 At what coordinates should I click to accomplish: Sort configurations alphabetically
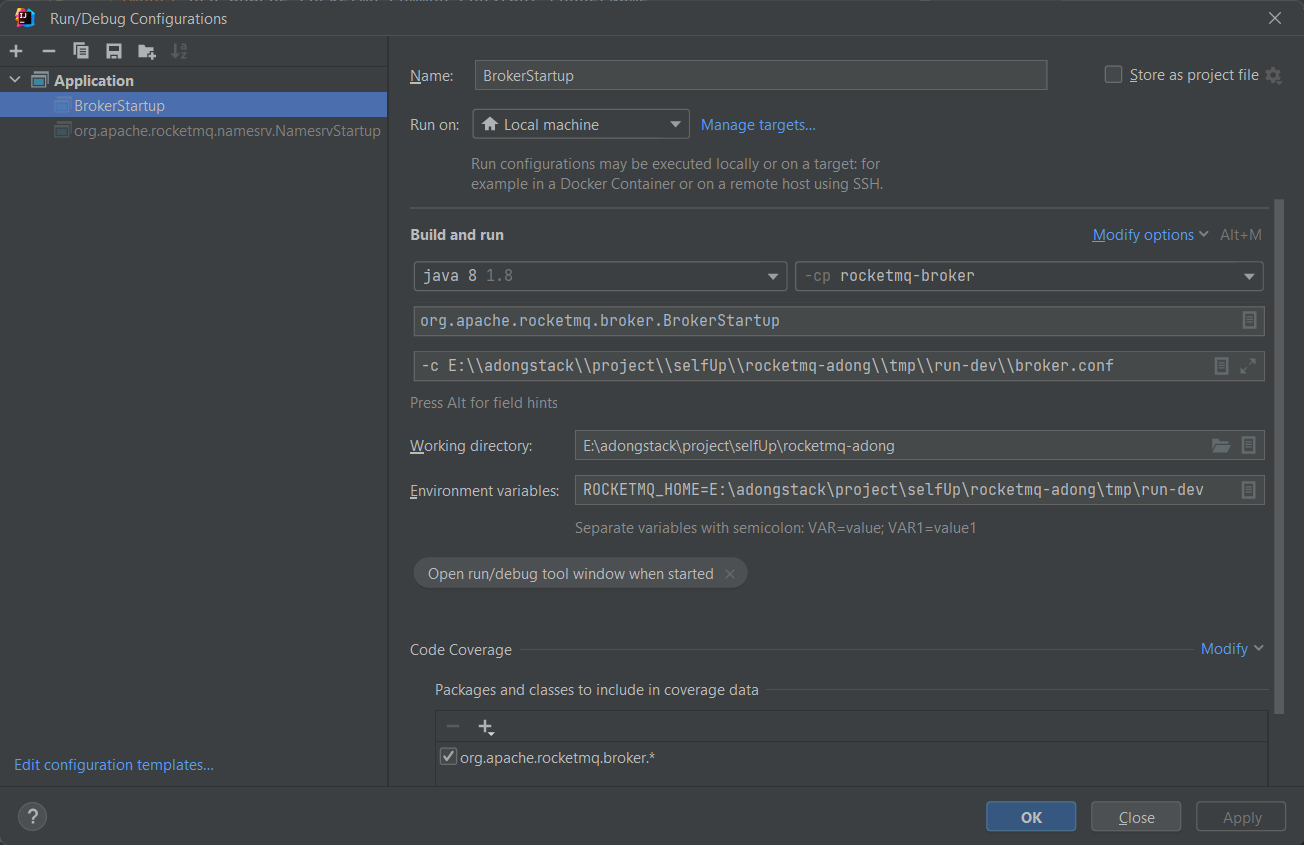[x=179, y=51]
